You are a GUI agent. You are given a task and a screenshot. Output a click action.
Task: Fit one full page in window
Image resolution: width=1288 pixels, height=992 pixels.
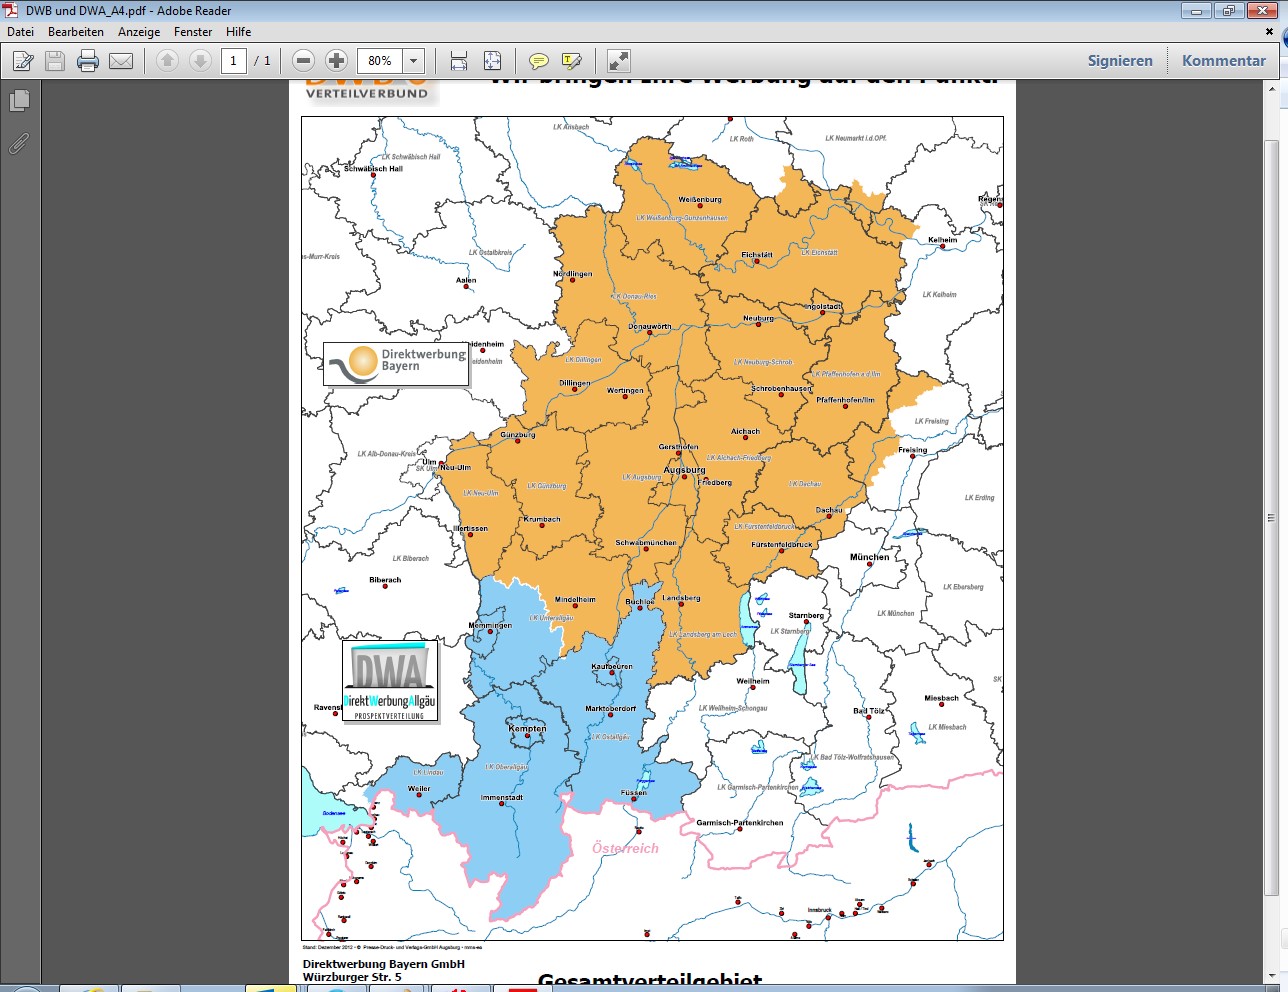click(x=493, y=61)
